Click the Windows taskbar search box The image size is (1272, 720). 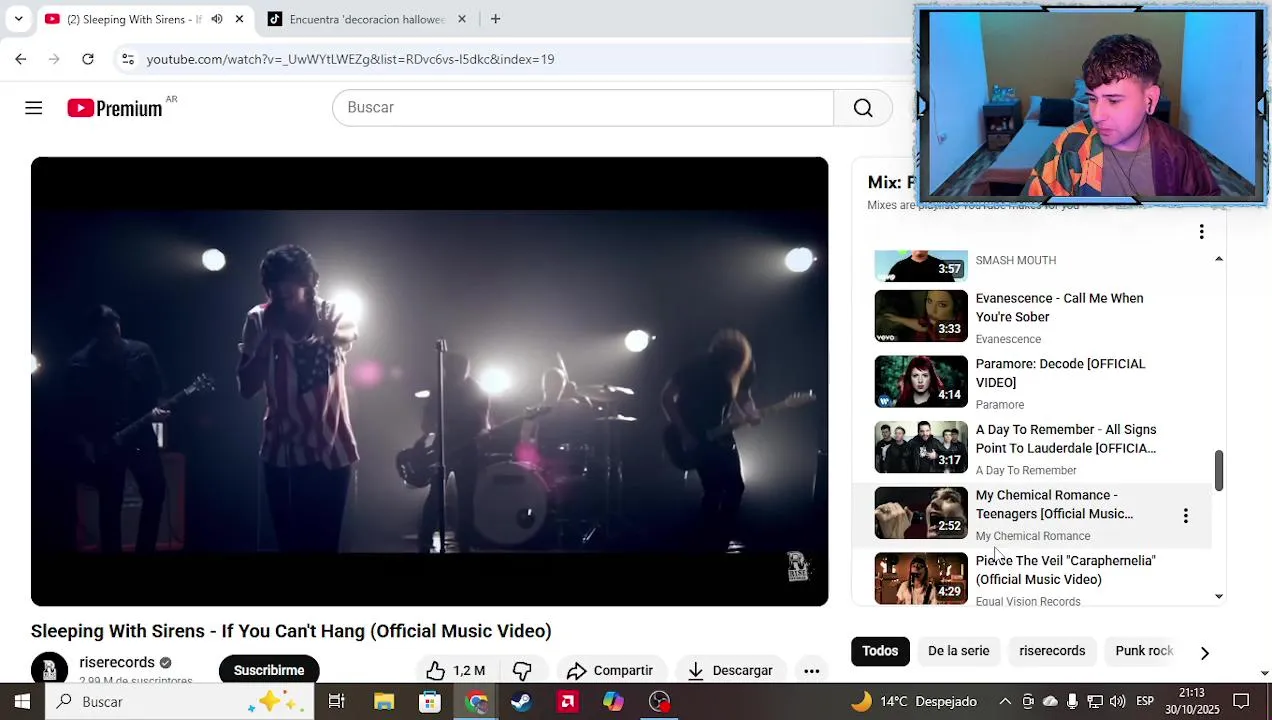(x=180, y=702)
